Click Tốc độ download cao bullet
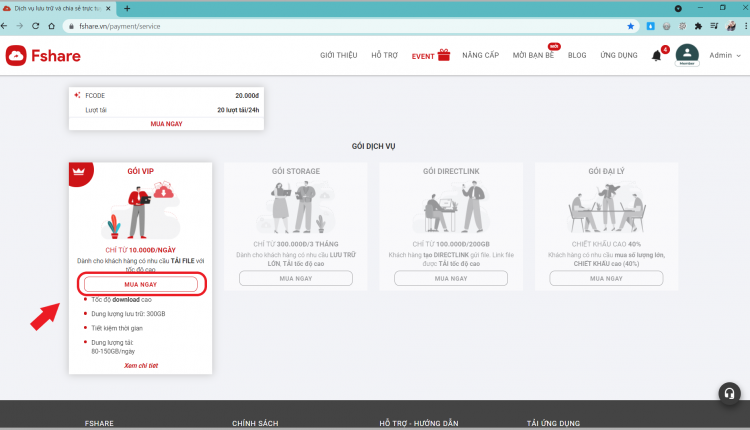The height and width of the screenshot is (430, 750). click(121, 299)
